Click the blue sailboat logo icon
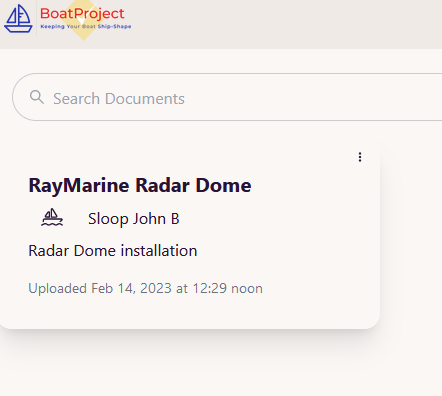The image size is (442, 396). (18, 18)
